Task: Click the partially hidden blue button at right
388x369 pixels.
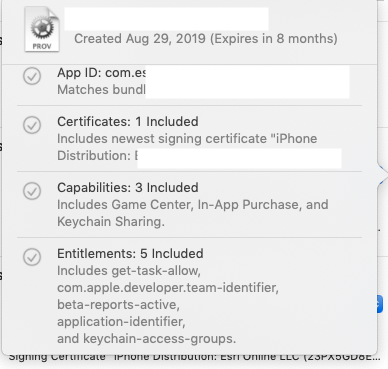Action: (380, 304)
